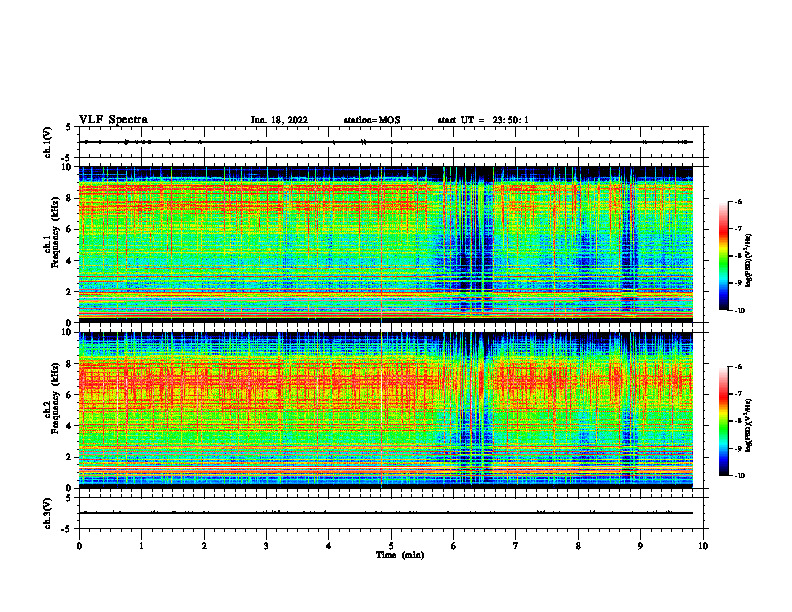Click the ch.2 spectrogram panel
Screen dimensions: 792x612
click(386, 410)
